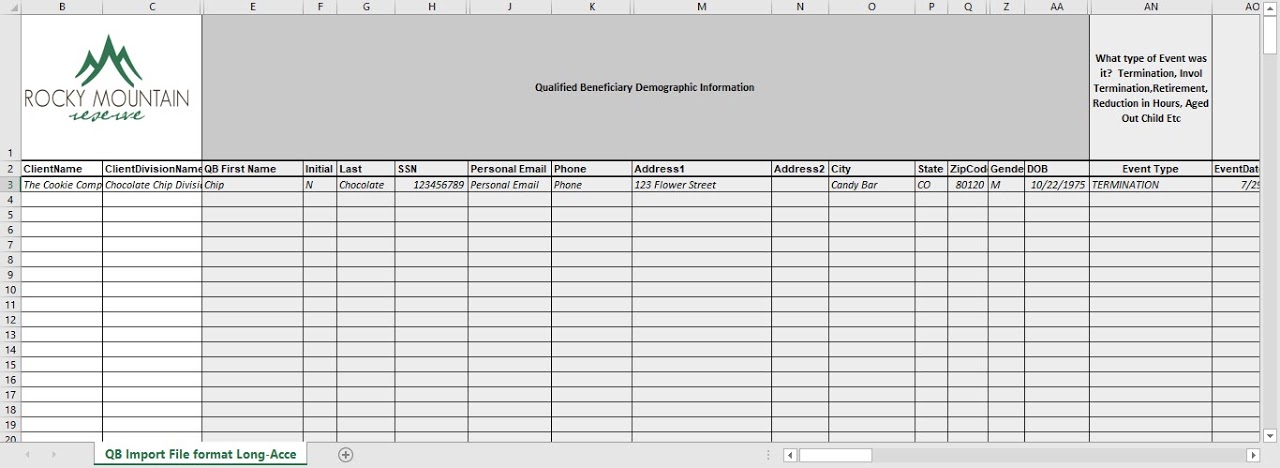The image size is (1280, 468).
Task: Select the 123 Flower Street address cell
Action: click(701, 185)
